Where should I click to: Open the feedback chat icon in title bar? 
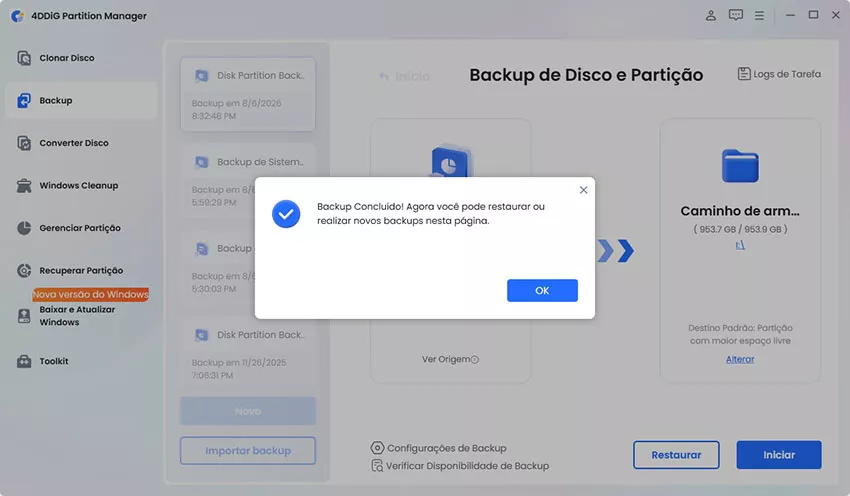[736, 15]
